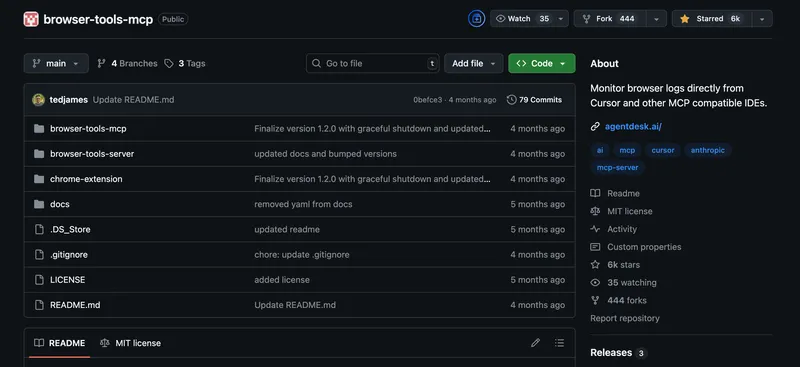This screenshot has width=800, height=367.
Task: Open the main branch selector dropdown
Action: pyautogui.click(x=56, y=63)
